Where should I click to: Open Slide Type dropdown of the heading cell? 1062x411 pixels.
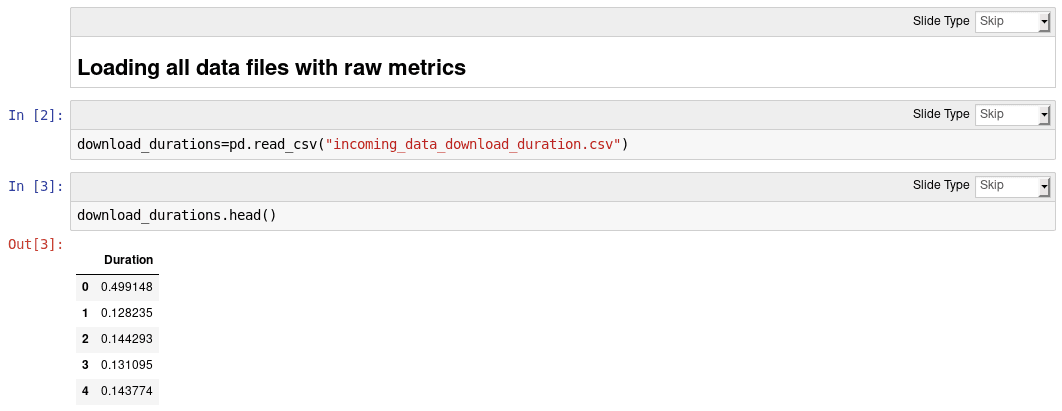click(x=1012, y=22)
